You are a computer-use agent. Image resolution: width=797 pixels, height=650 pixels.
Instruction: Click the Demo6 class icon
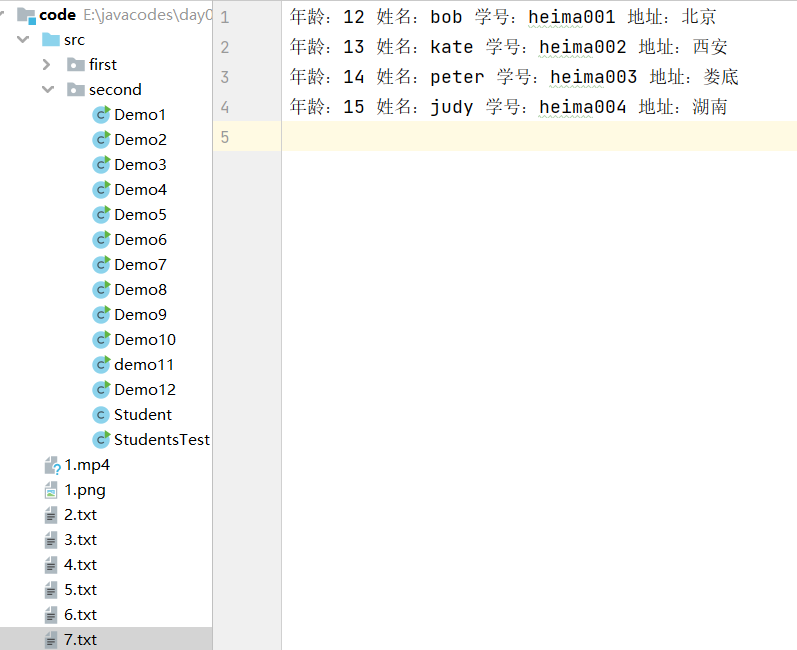(101, 239)
